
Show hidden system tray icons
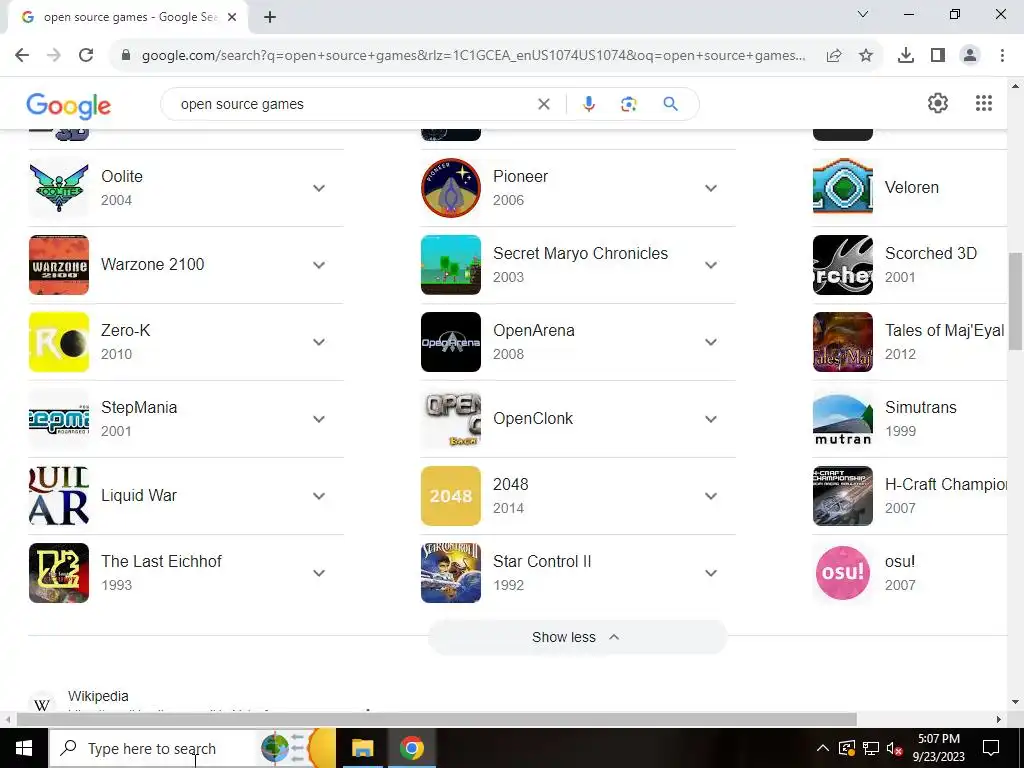click(823, 748)
